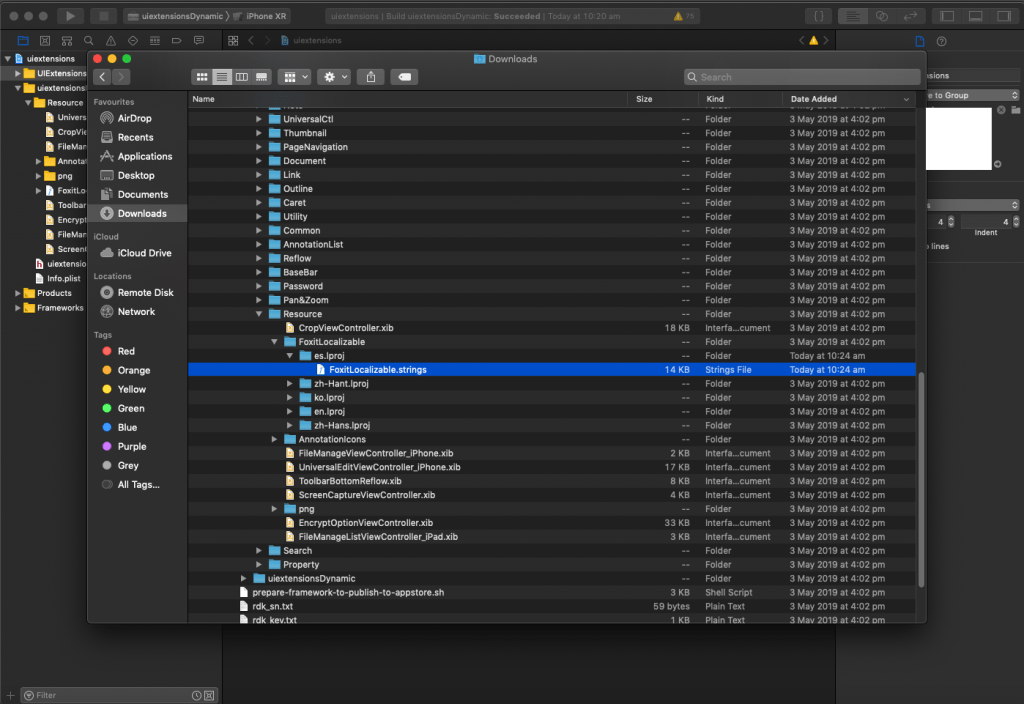Switch Finder to icon view
Viewport: 1024px width, 704px height.
coord(202,77)
